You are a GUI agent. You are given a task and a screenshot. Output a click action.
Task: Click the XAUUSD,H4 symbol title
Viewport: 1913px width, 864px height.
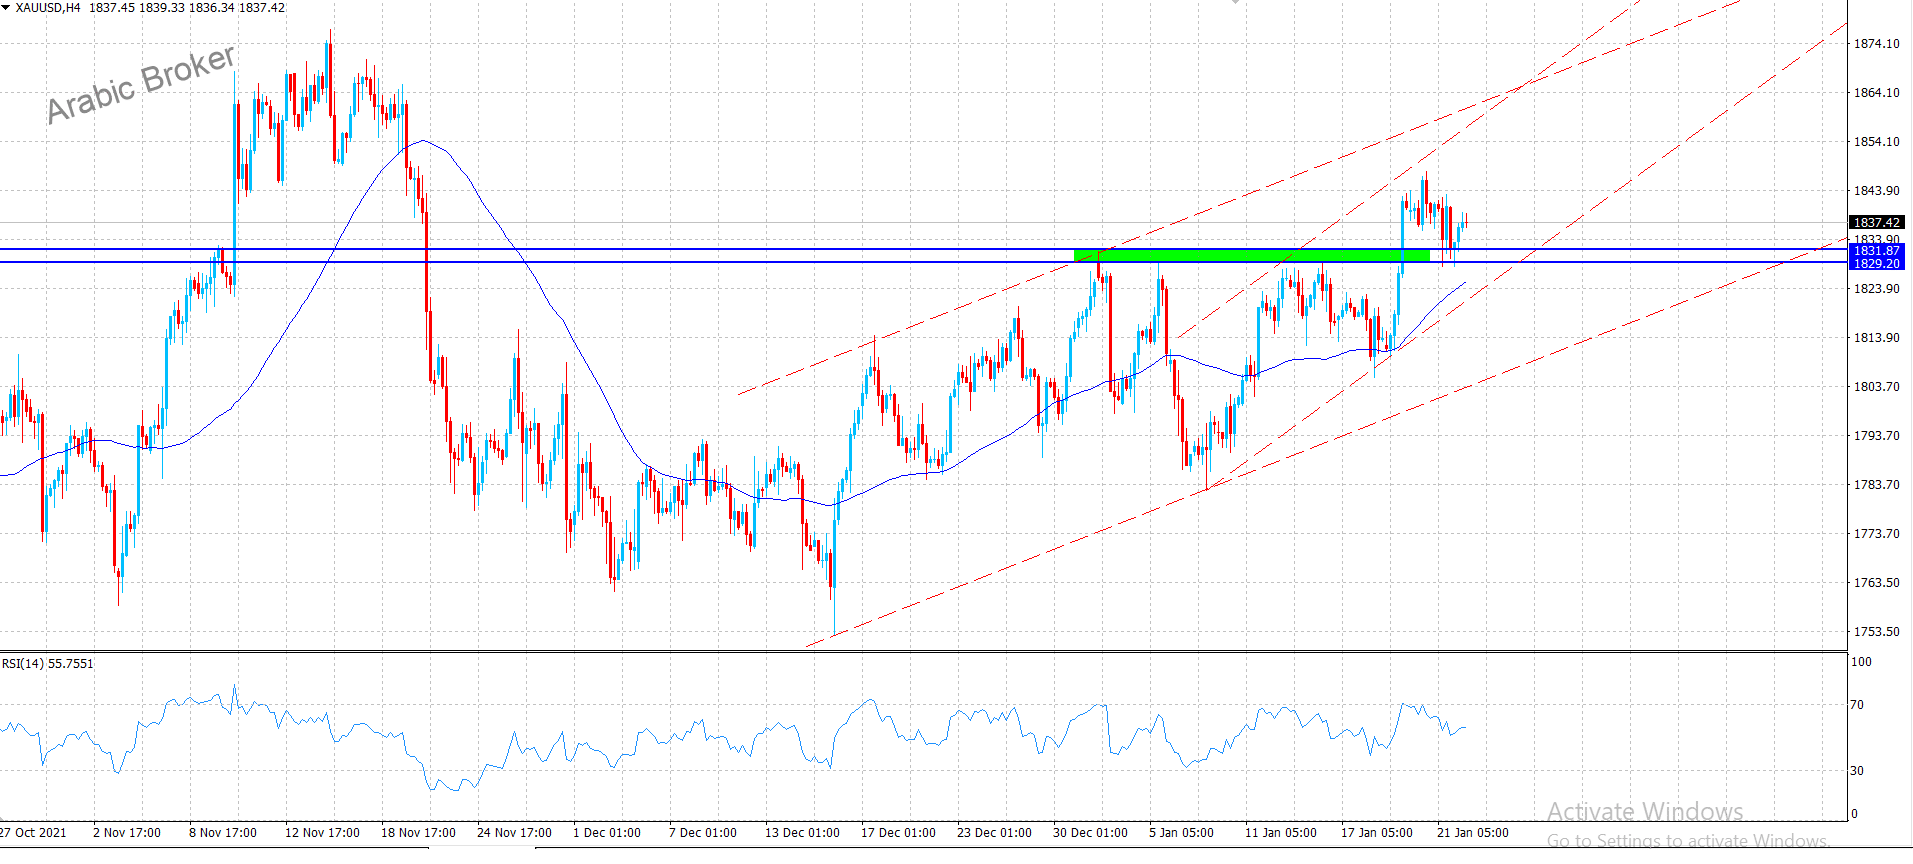pos(48,8)
